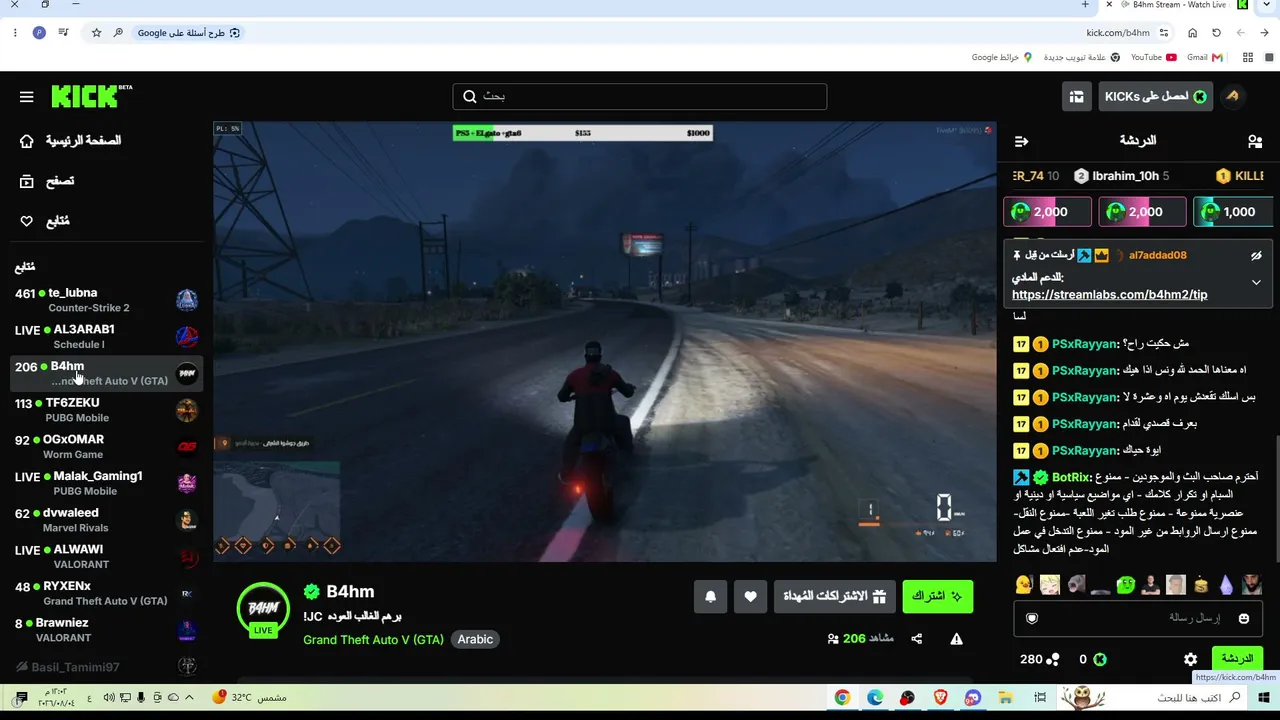Image resolution: width=1280 pixels, height=720 pixels.
Task: Toggle follow with the heart button
Action: click(x=750, y=596)
